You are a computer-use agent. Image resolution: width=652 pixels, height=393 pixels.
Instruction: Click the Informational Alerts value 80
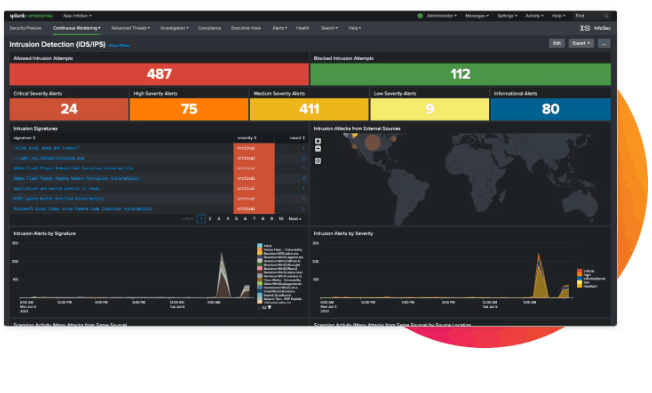click(x=550, y=109)
